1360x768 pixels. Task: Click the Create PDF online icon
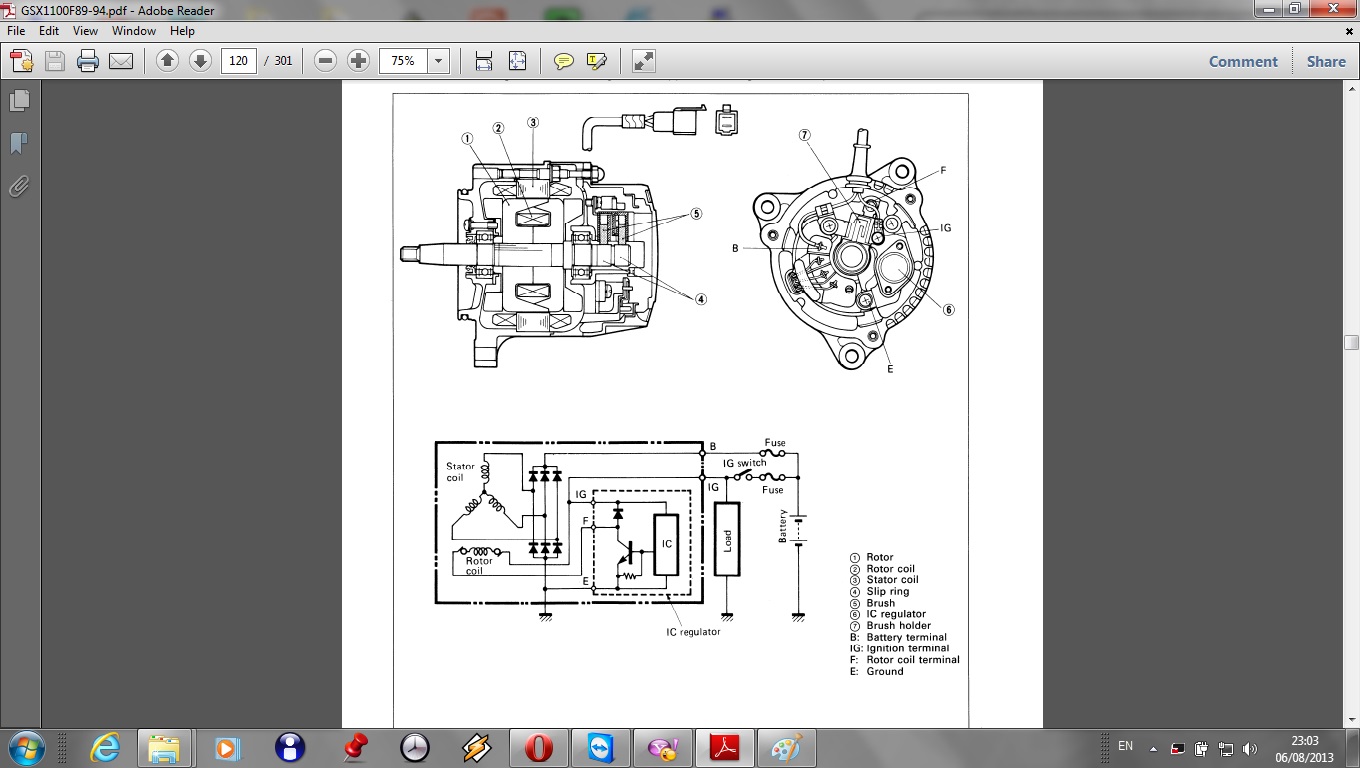[22, 61]
